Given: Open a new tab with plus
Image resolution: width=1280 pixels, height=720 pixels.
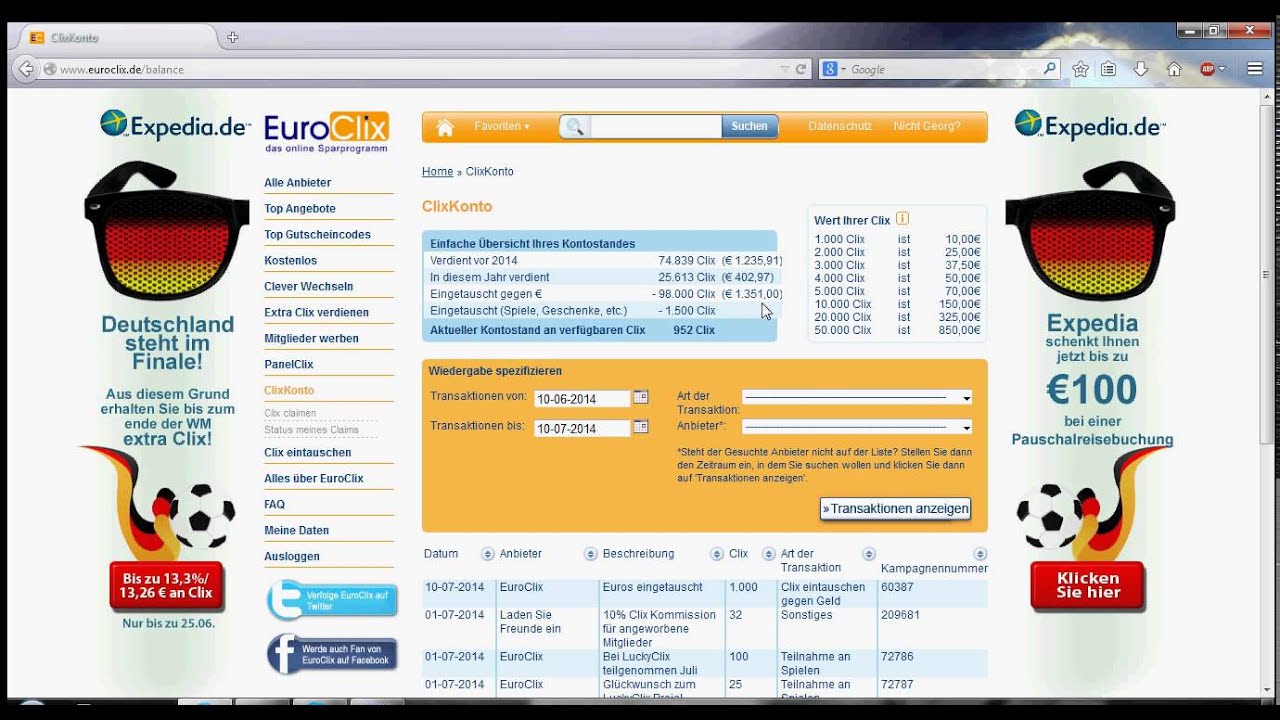Looking at the screenshot, I should pyautogui.click(x=233, y=37).
